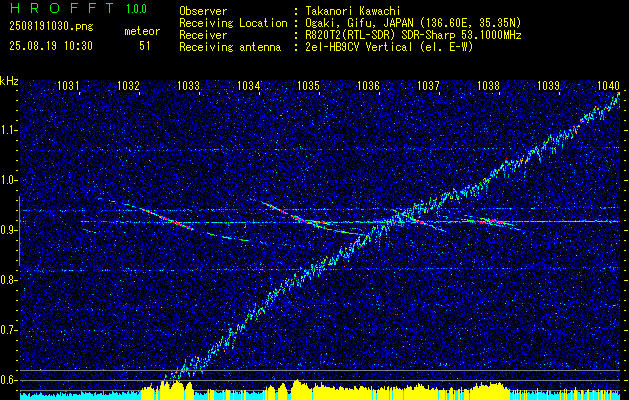629x400 pixels.
Task: Click the 0.7 frequency axis label
Action: 8,330
